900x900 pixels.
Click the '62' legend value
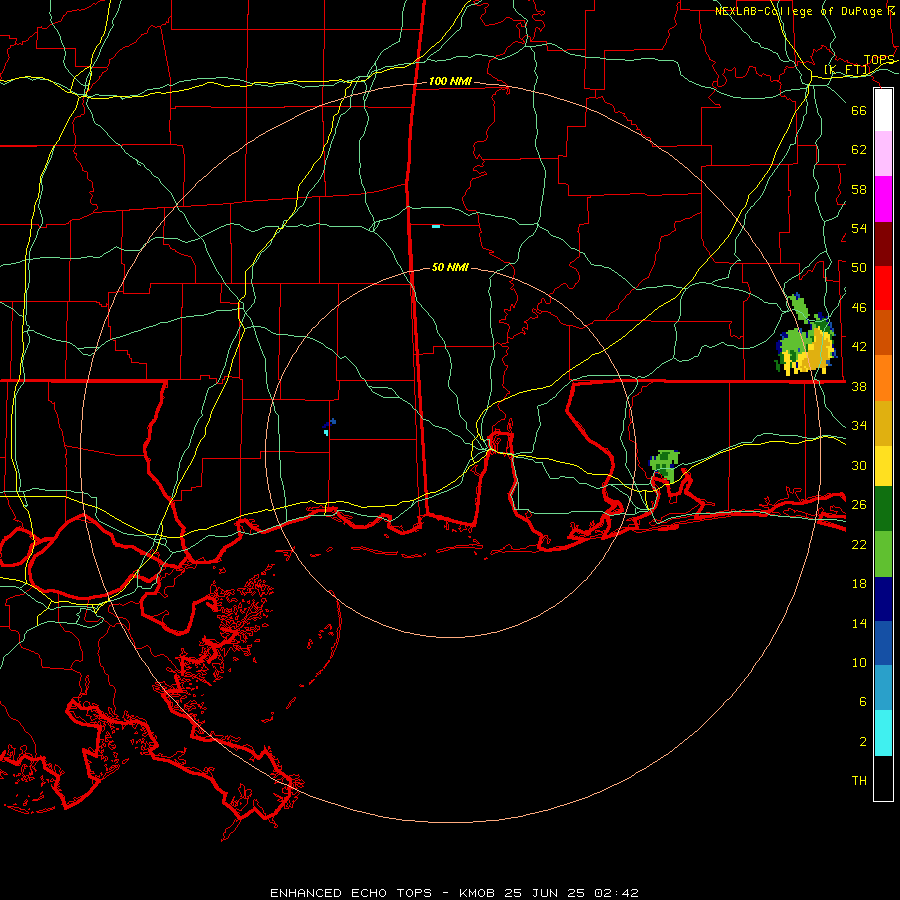(x=859, y=150)
